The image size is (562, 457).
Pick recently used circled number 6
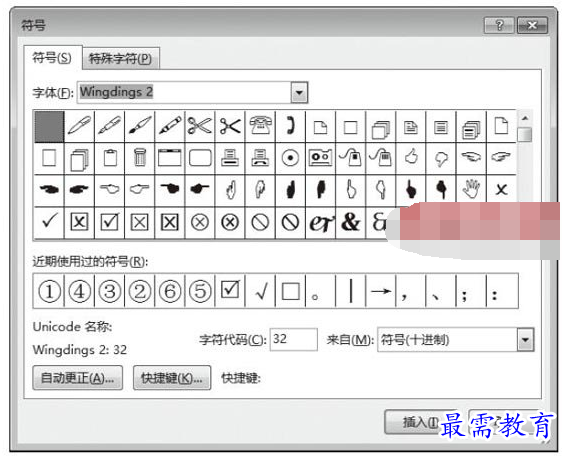(170, 291)
